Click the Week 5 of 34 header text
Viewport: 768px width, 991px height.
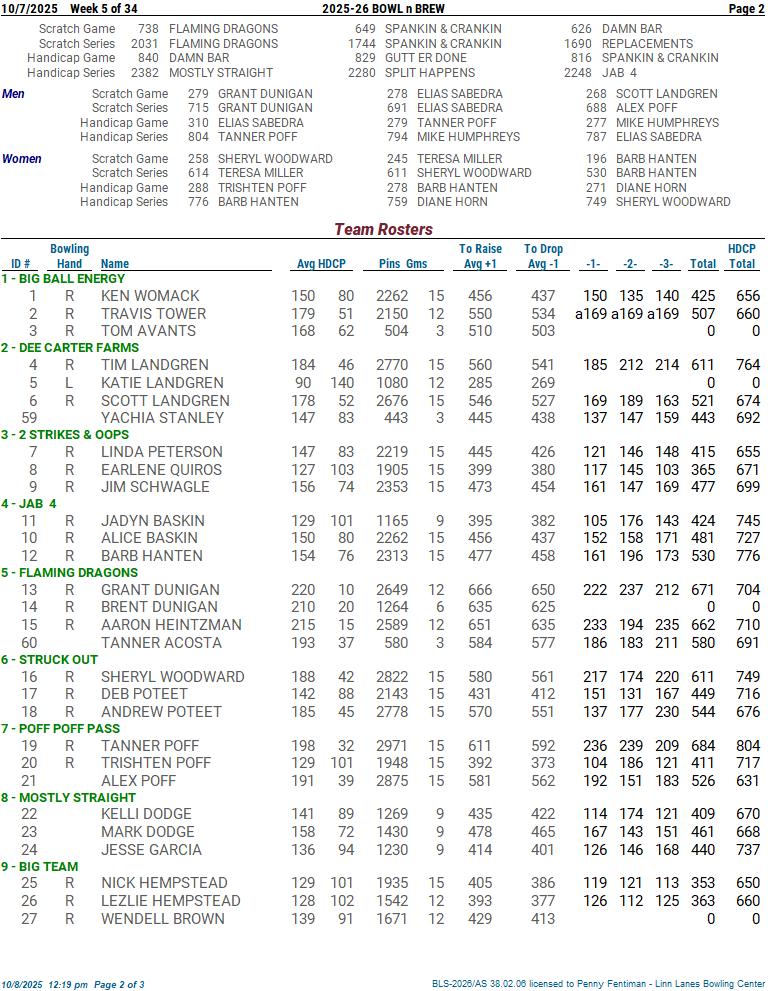pos(104,9)
